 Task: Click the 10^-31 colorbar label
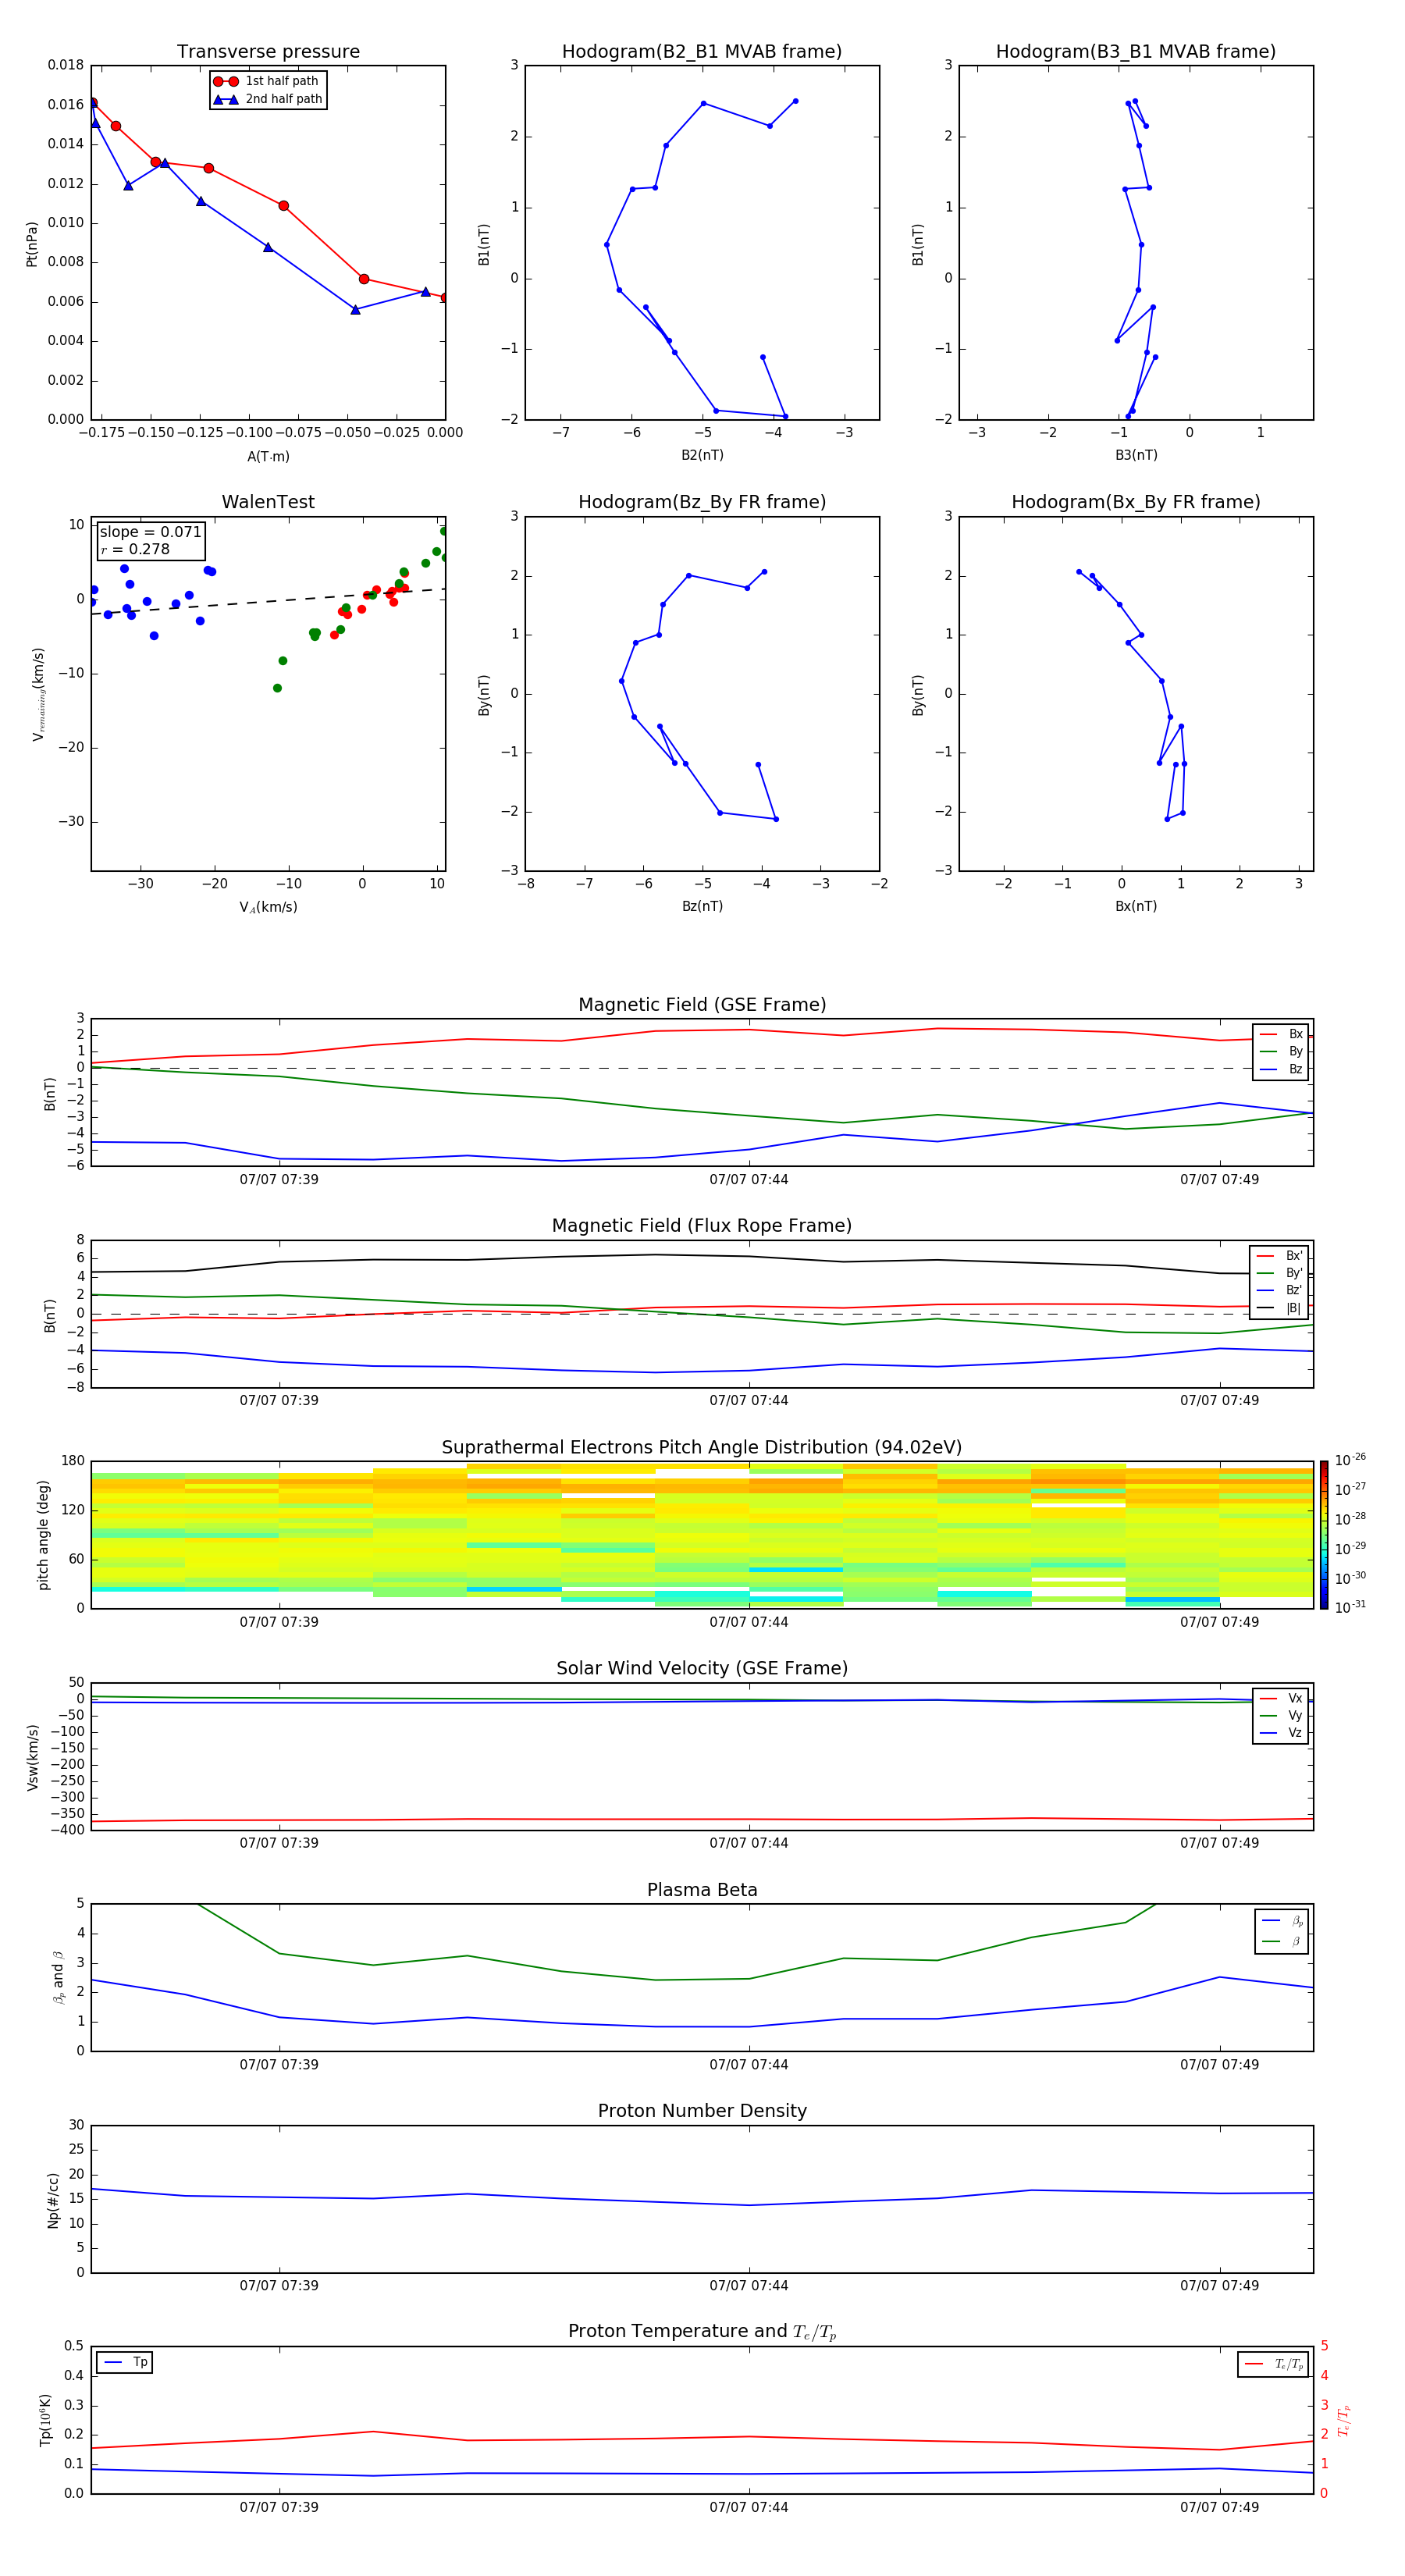(1350, 1607)
